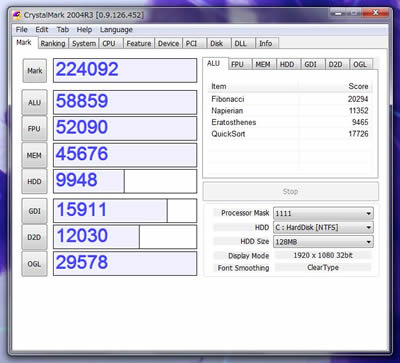
Task: Click the OGL score 29578
Action: [x=125, y=264]
